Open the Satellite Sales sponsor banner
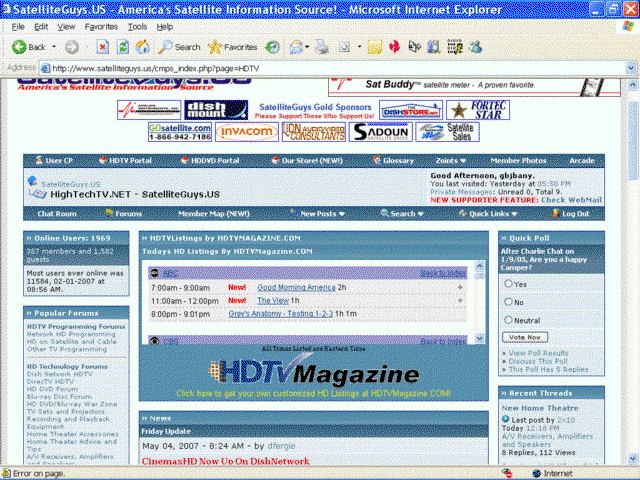The height and width of the screenshot is (480, 640). 447,132
